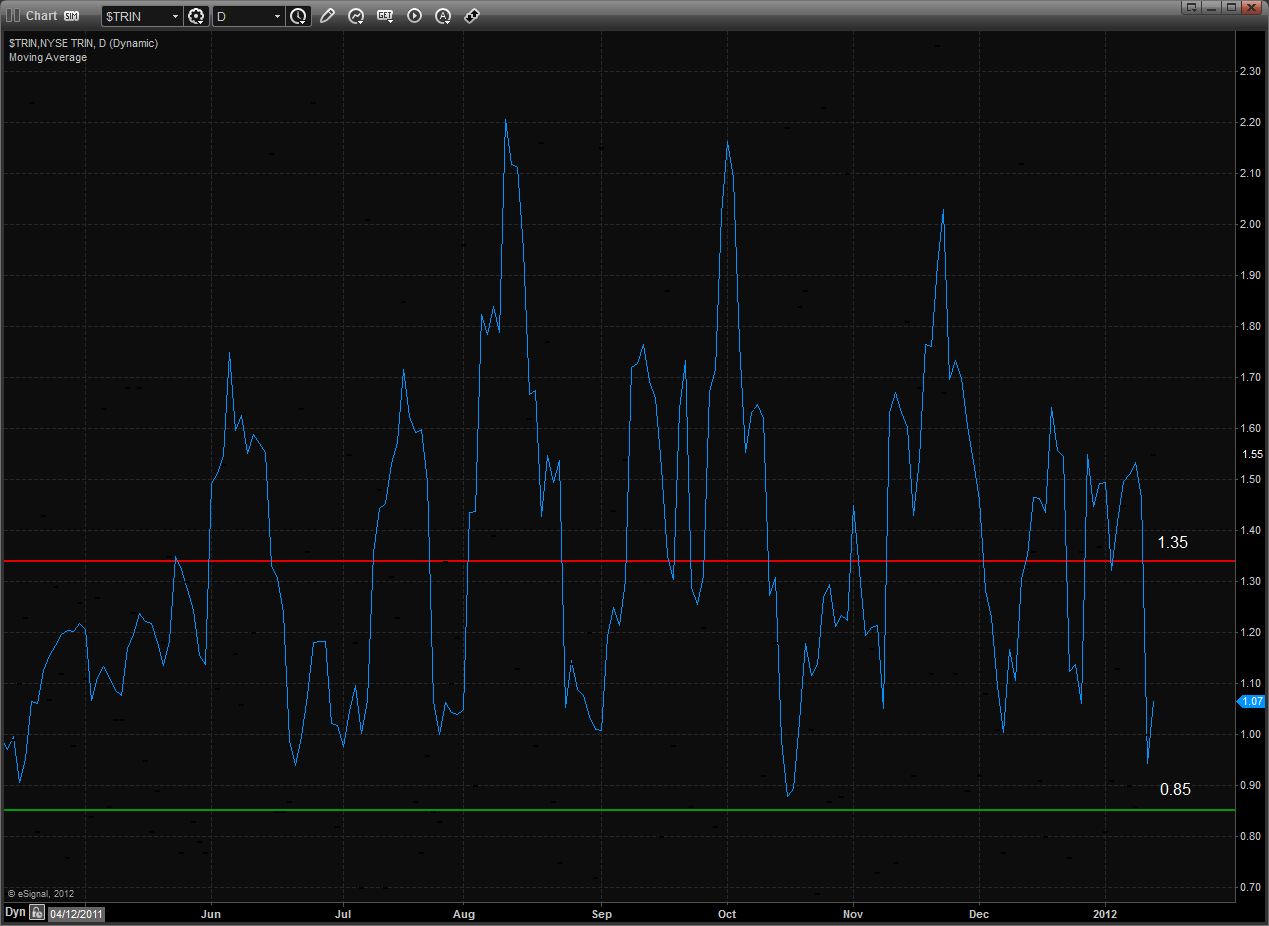Open the D interval dropdown

tap(277, 16)
